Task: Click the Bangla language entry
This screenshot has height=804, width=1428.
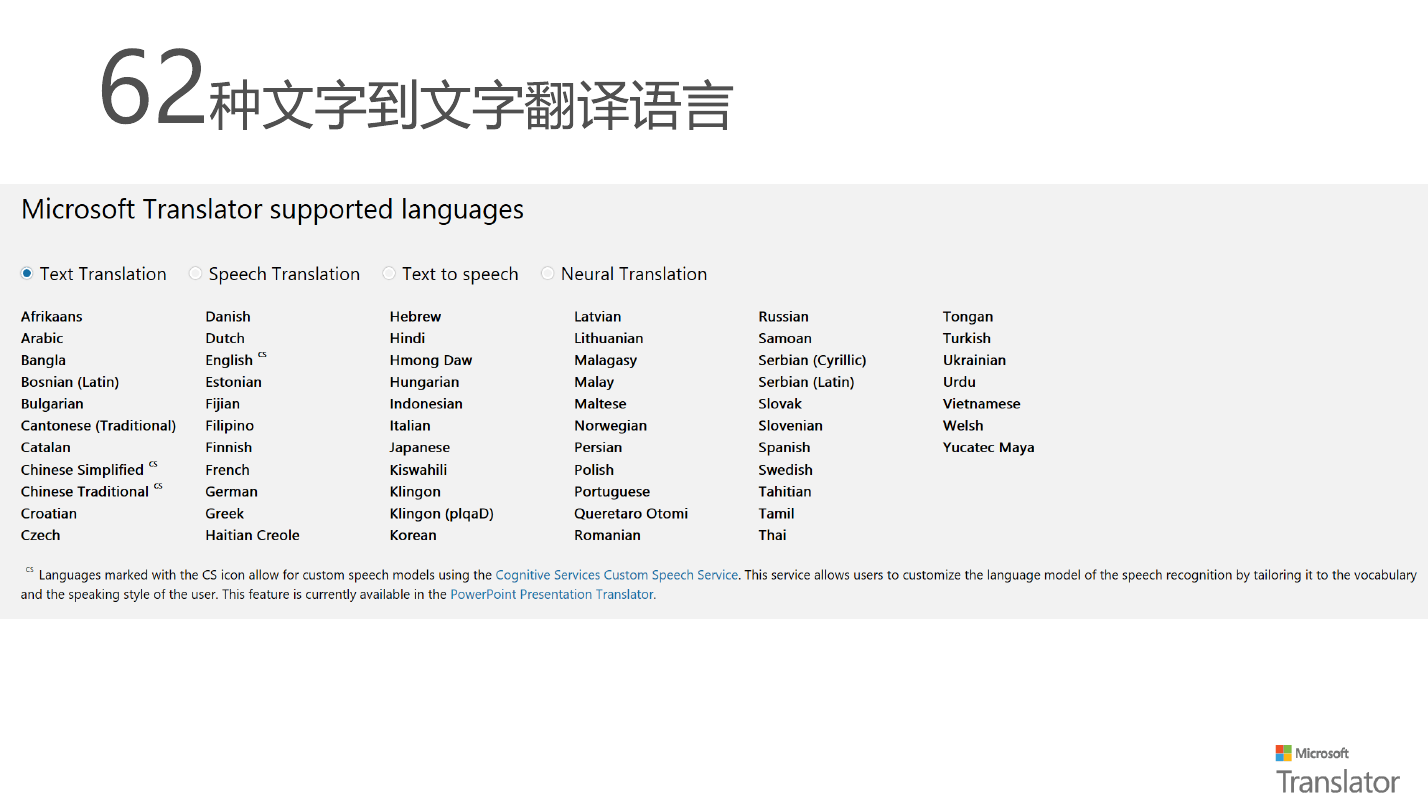Action: pyautogui.click(x=43, y=360)
